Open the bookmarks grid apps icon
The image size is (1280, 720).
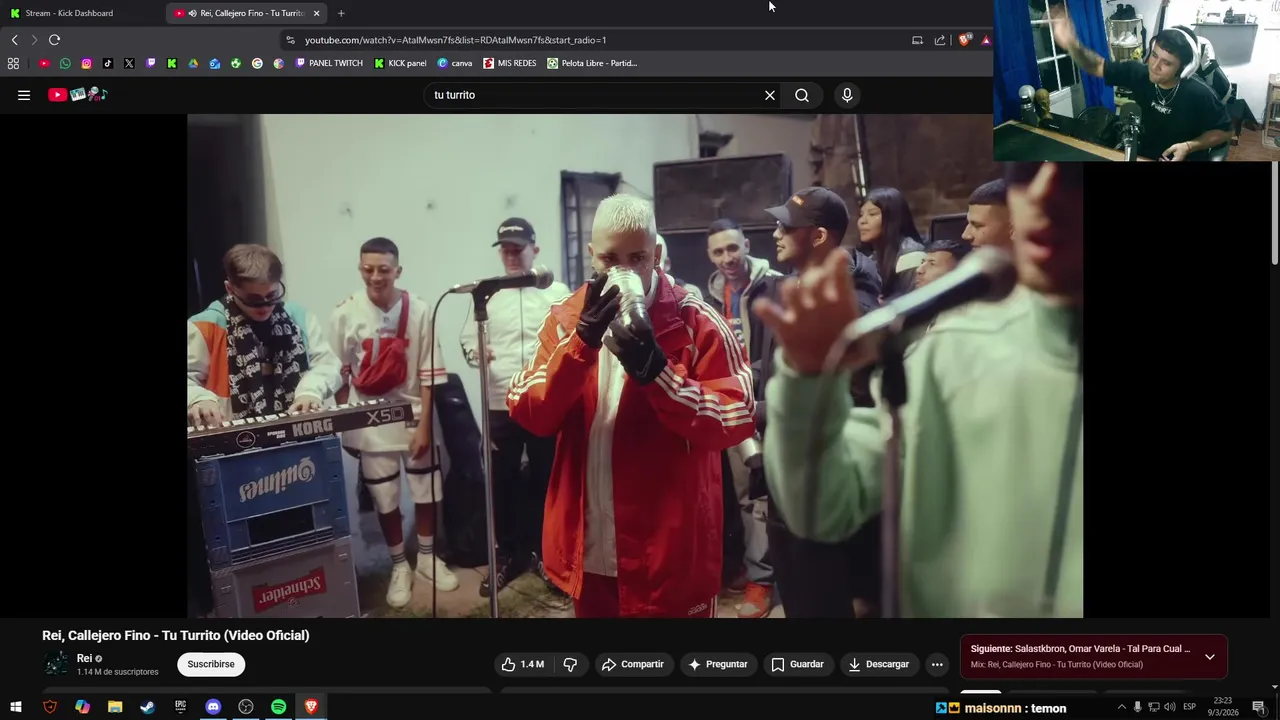[13, 63]
